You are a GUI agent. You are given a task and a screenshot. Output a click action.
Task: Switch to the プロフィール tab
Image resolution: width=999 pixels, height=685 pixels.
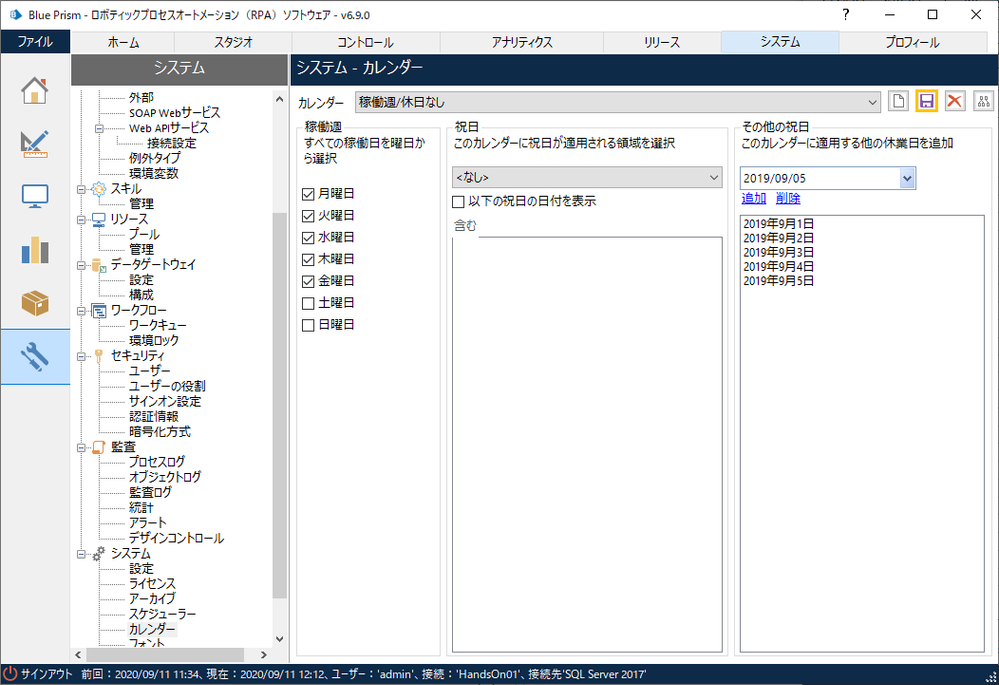click(912, 42)
